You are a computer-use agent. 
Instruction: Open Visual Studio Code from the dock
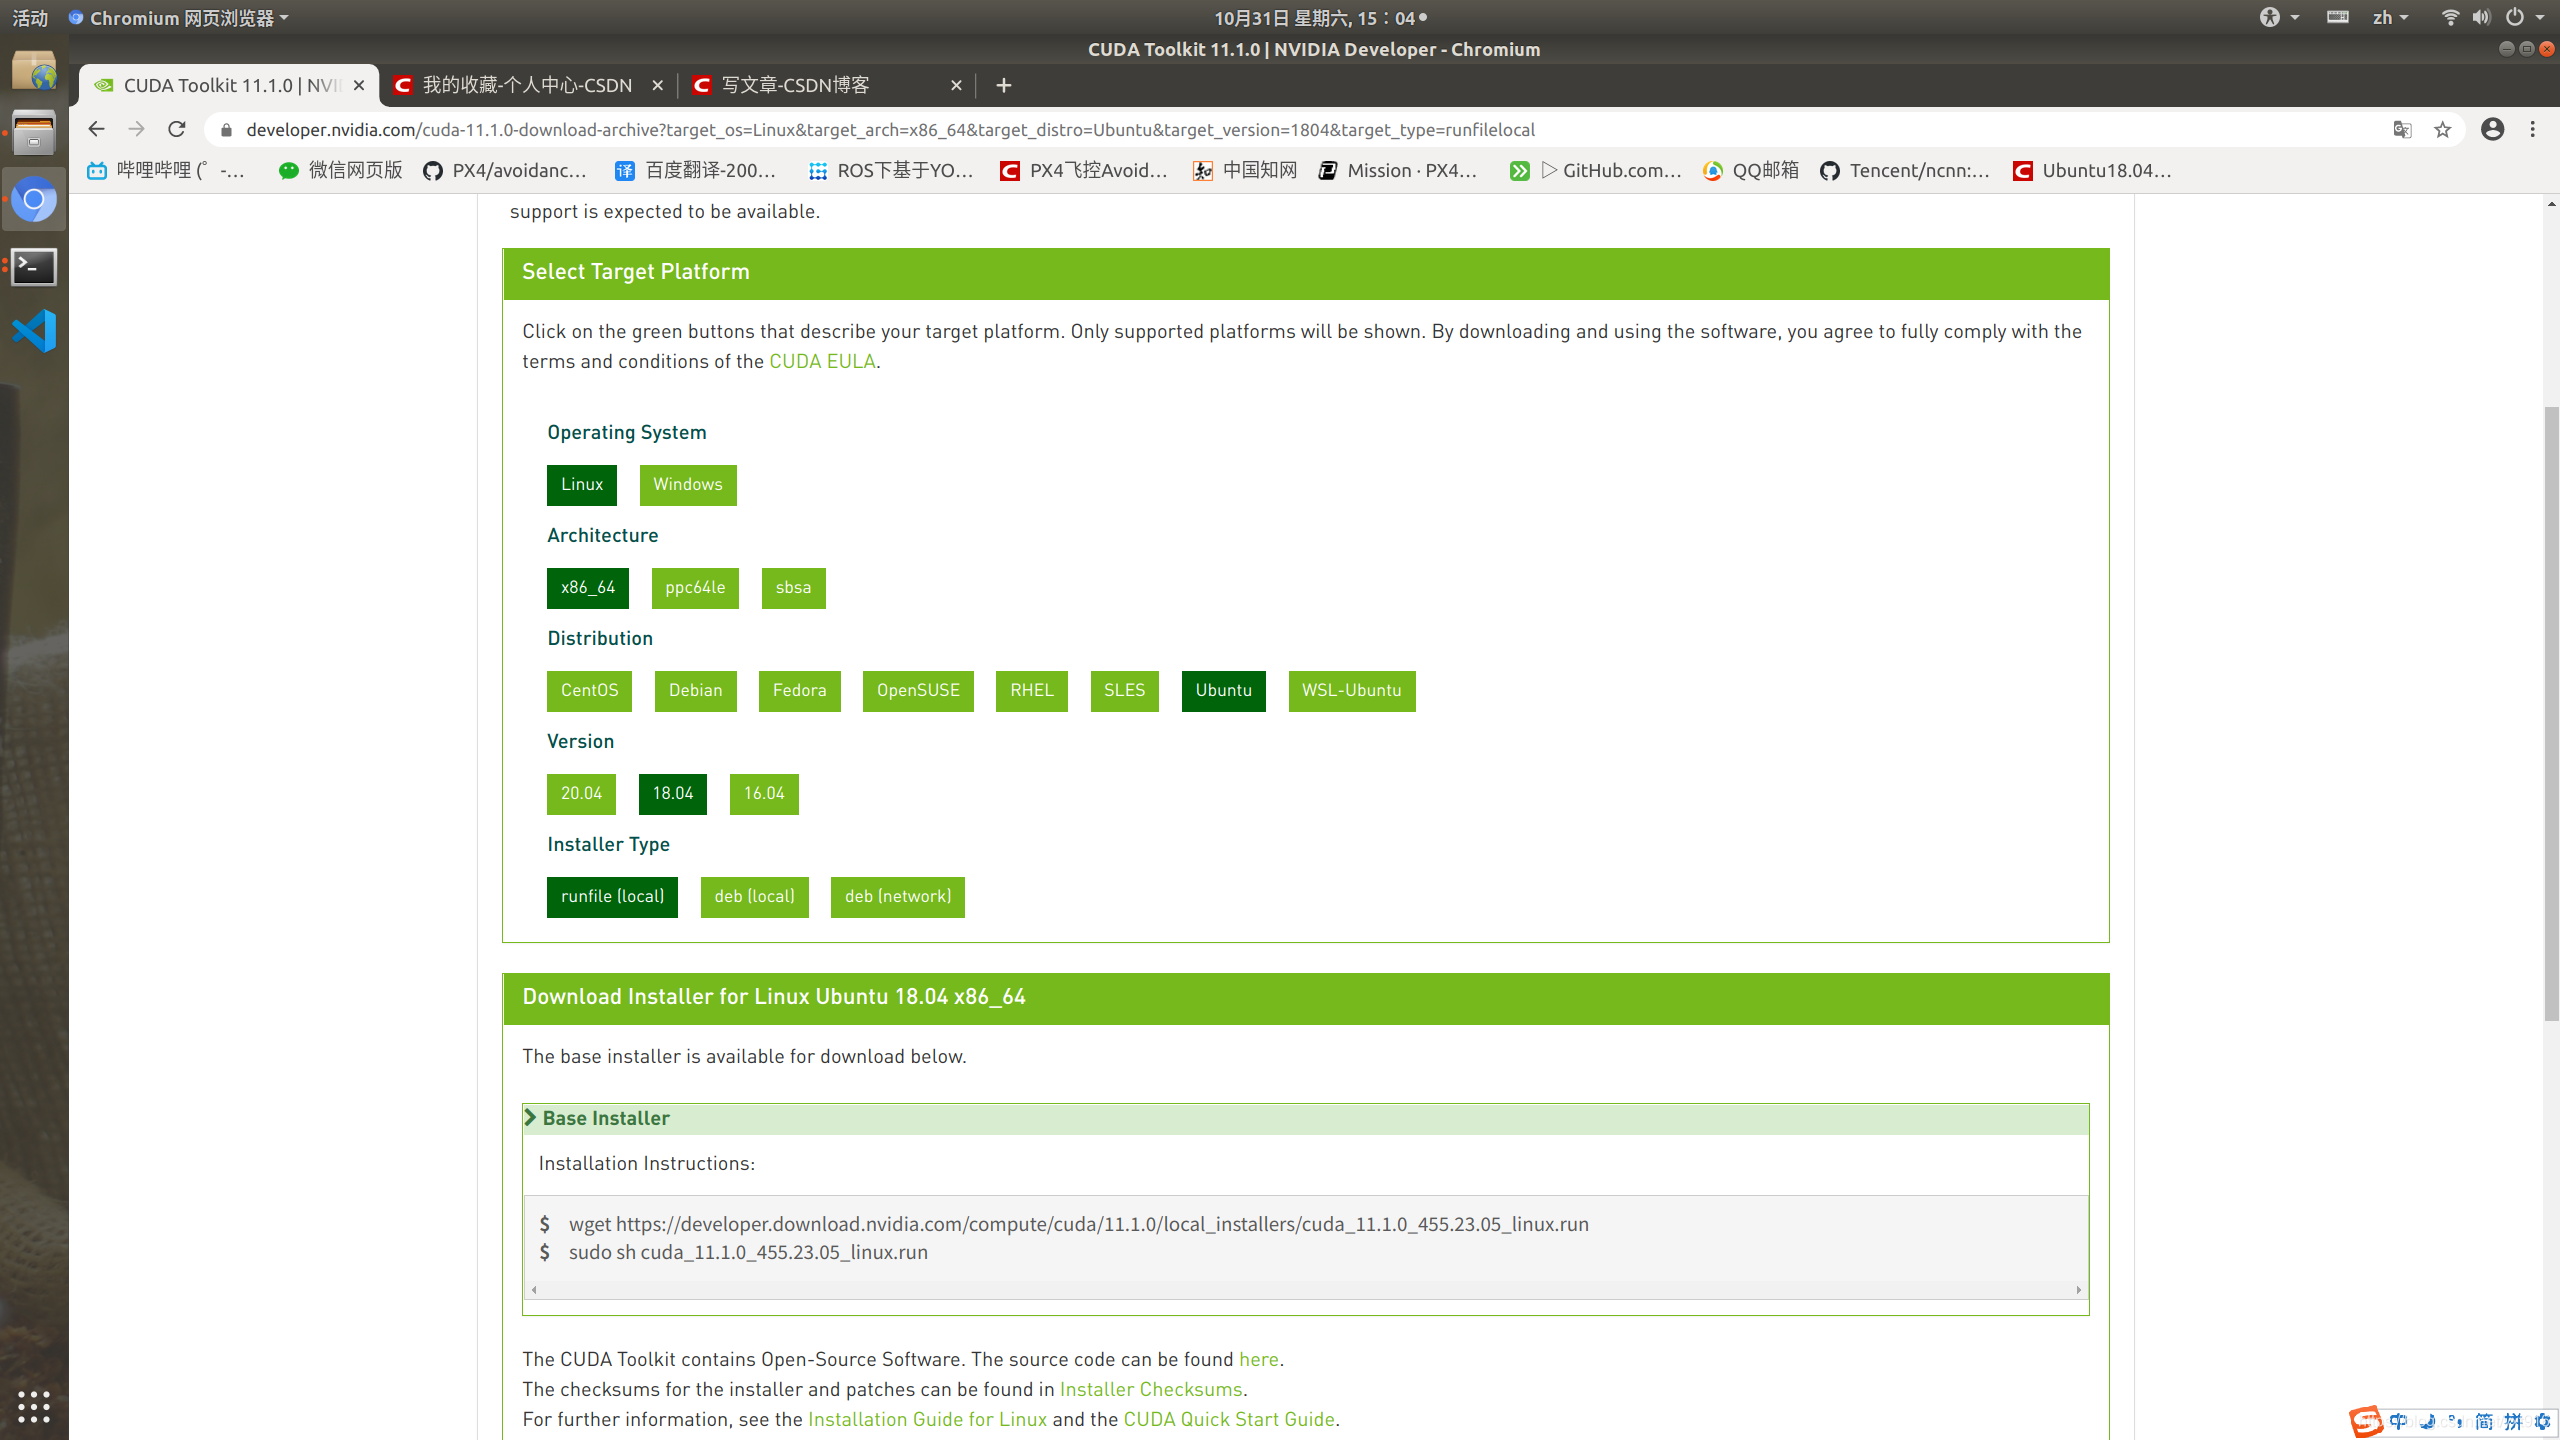pos(34,331)
